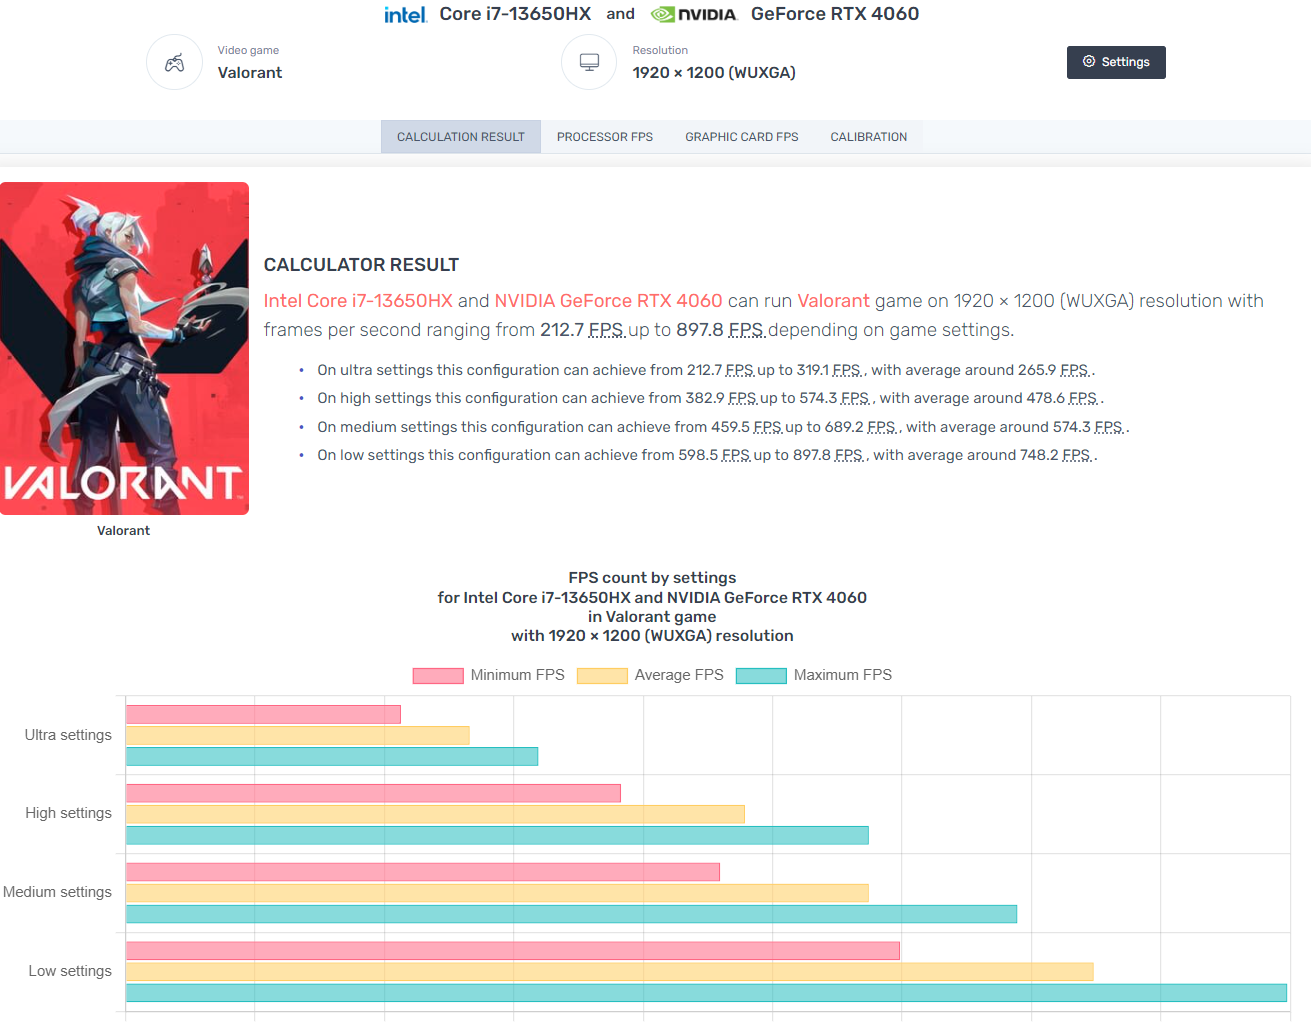1311x1026 pixels.
Task: Click the NVIDIA logo in the header
Action: [693, 14]
